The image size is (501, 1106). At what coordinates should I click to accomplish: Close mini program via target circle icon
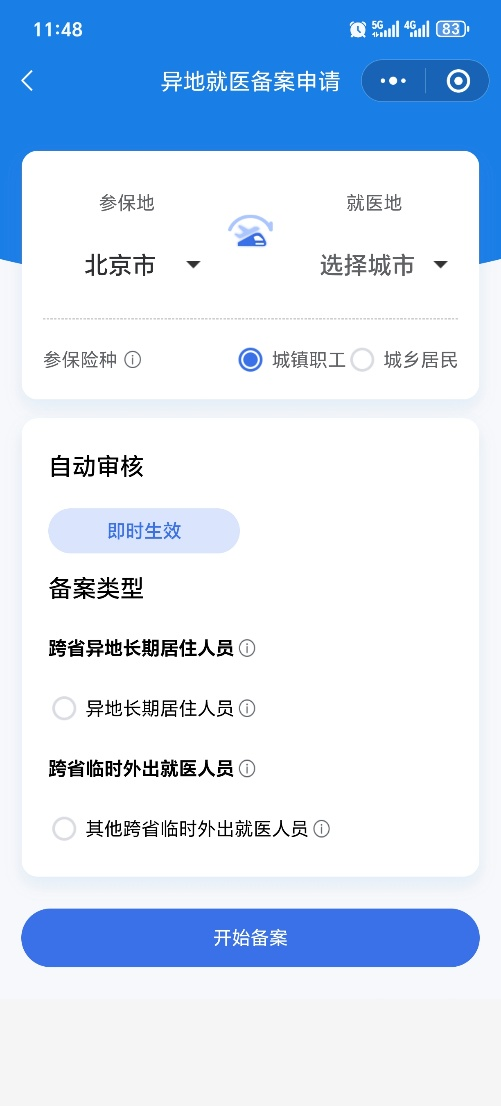tap(458, 81)
